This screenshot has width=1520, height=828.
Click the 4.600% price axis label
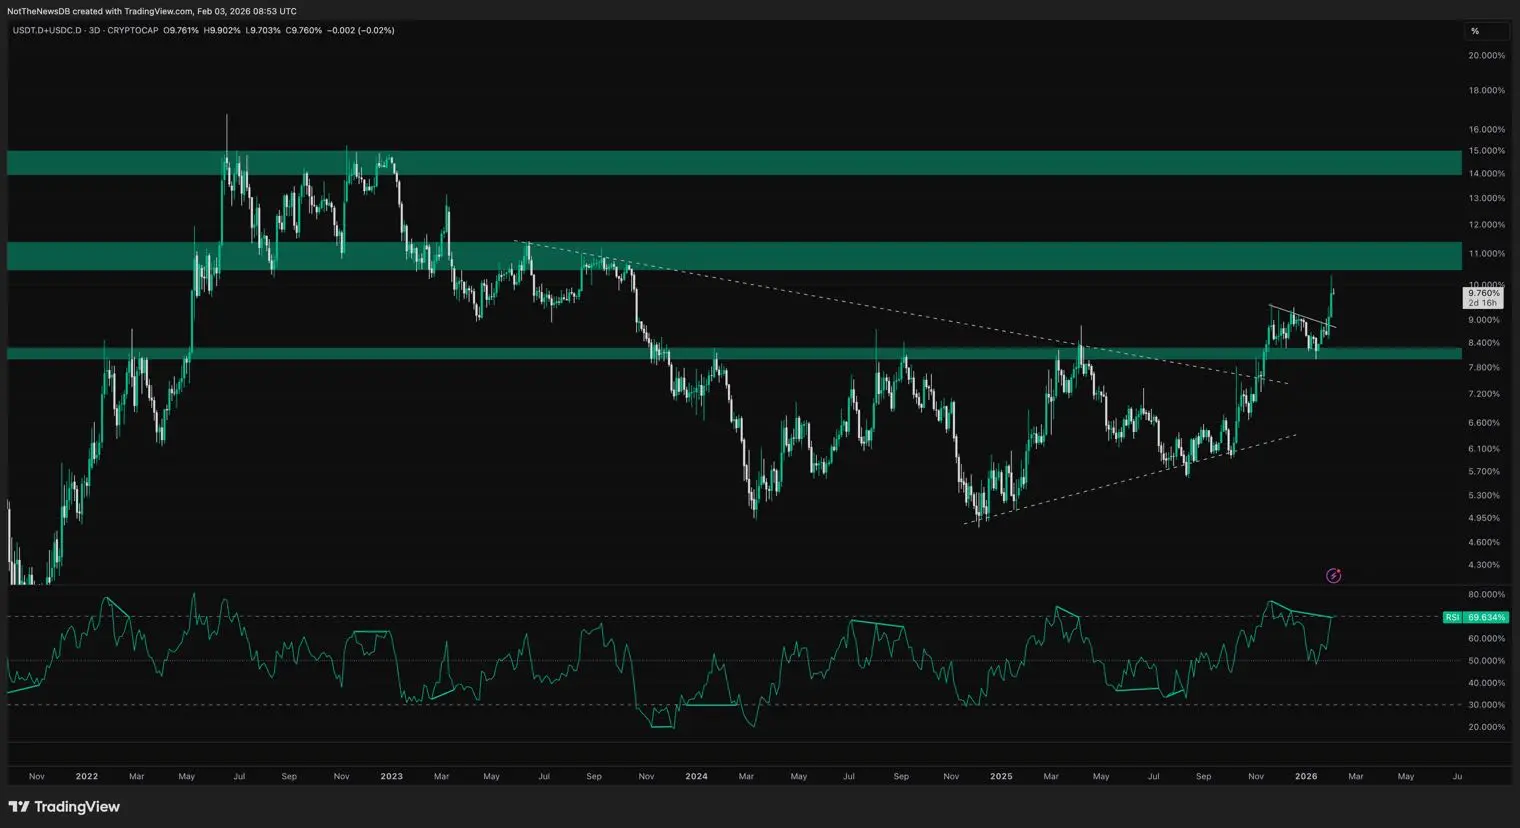point(1484,542)
